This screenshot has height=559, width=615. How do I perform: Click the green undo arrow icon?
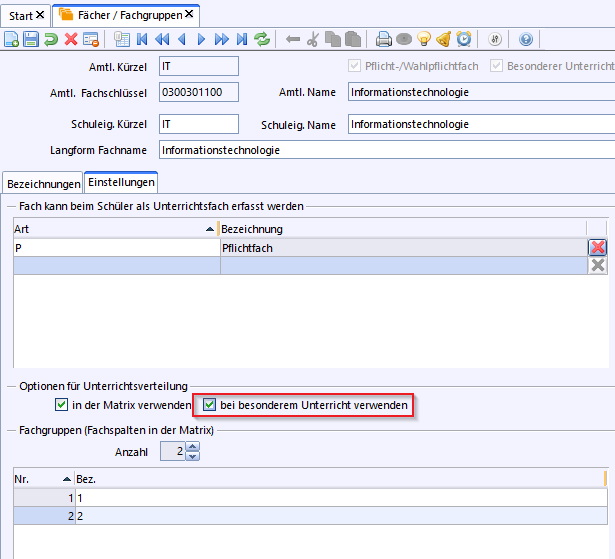click(51, 39)
